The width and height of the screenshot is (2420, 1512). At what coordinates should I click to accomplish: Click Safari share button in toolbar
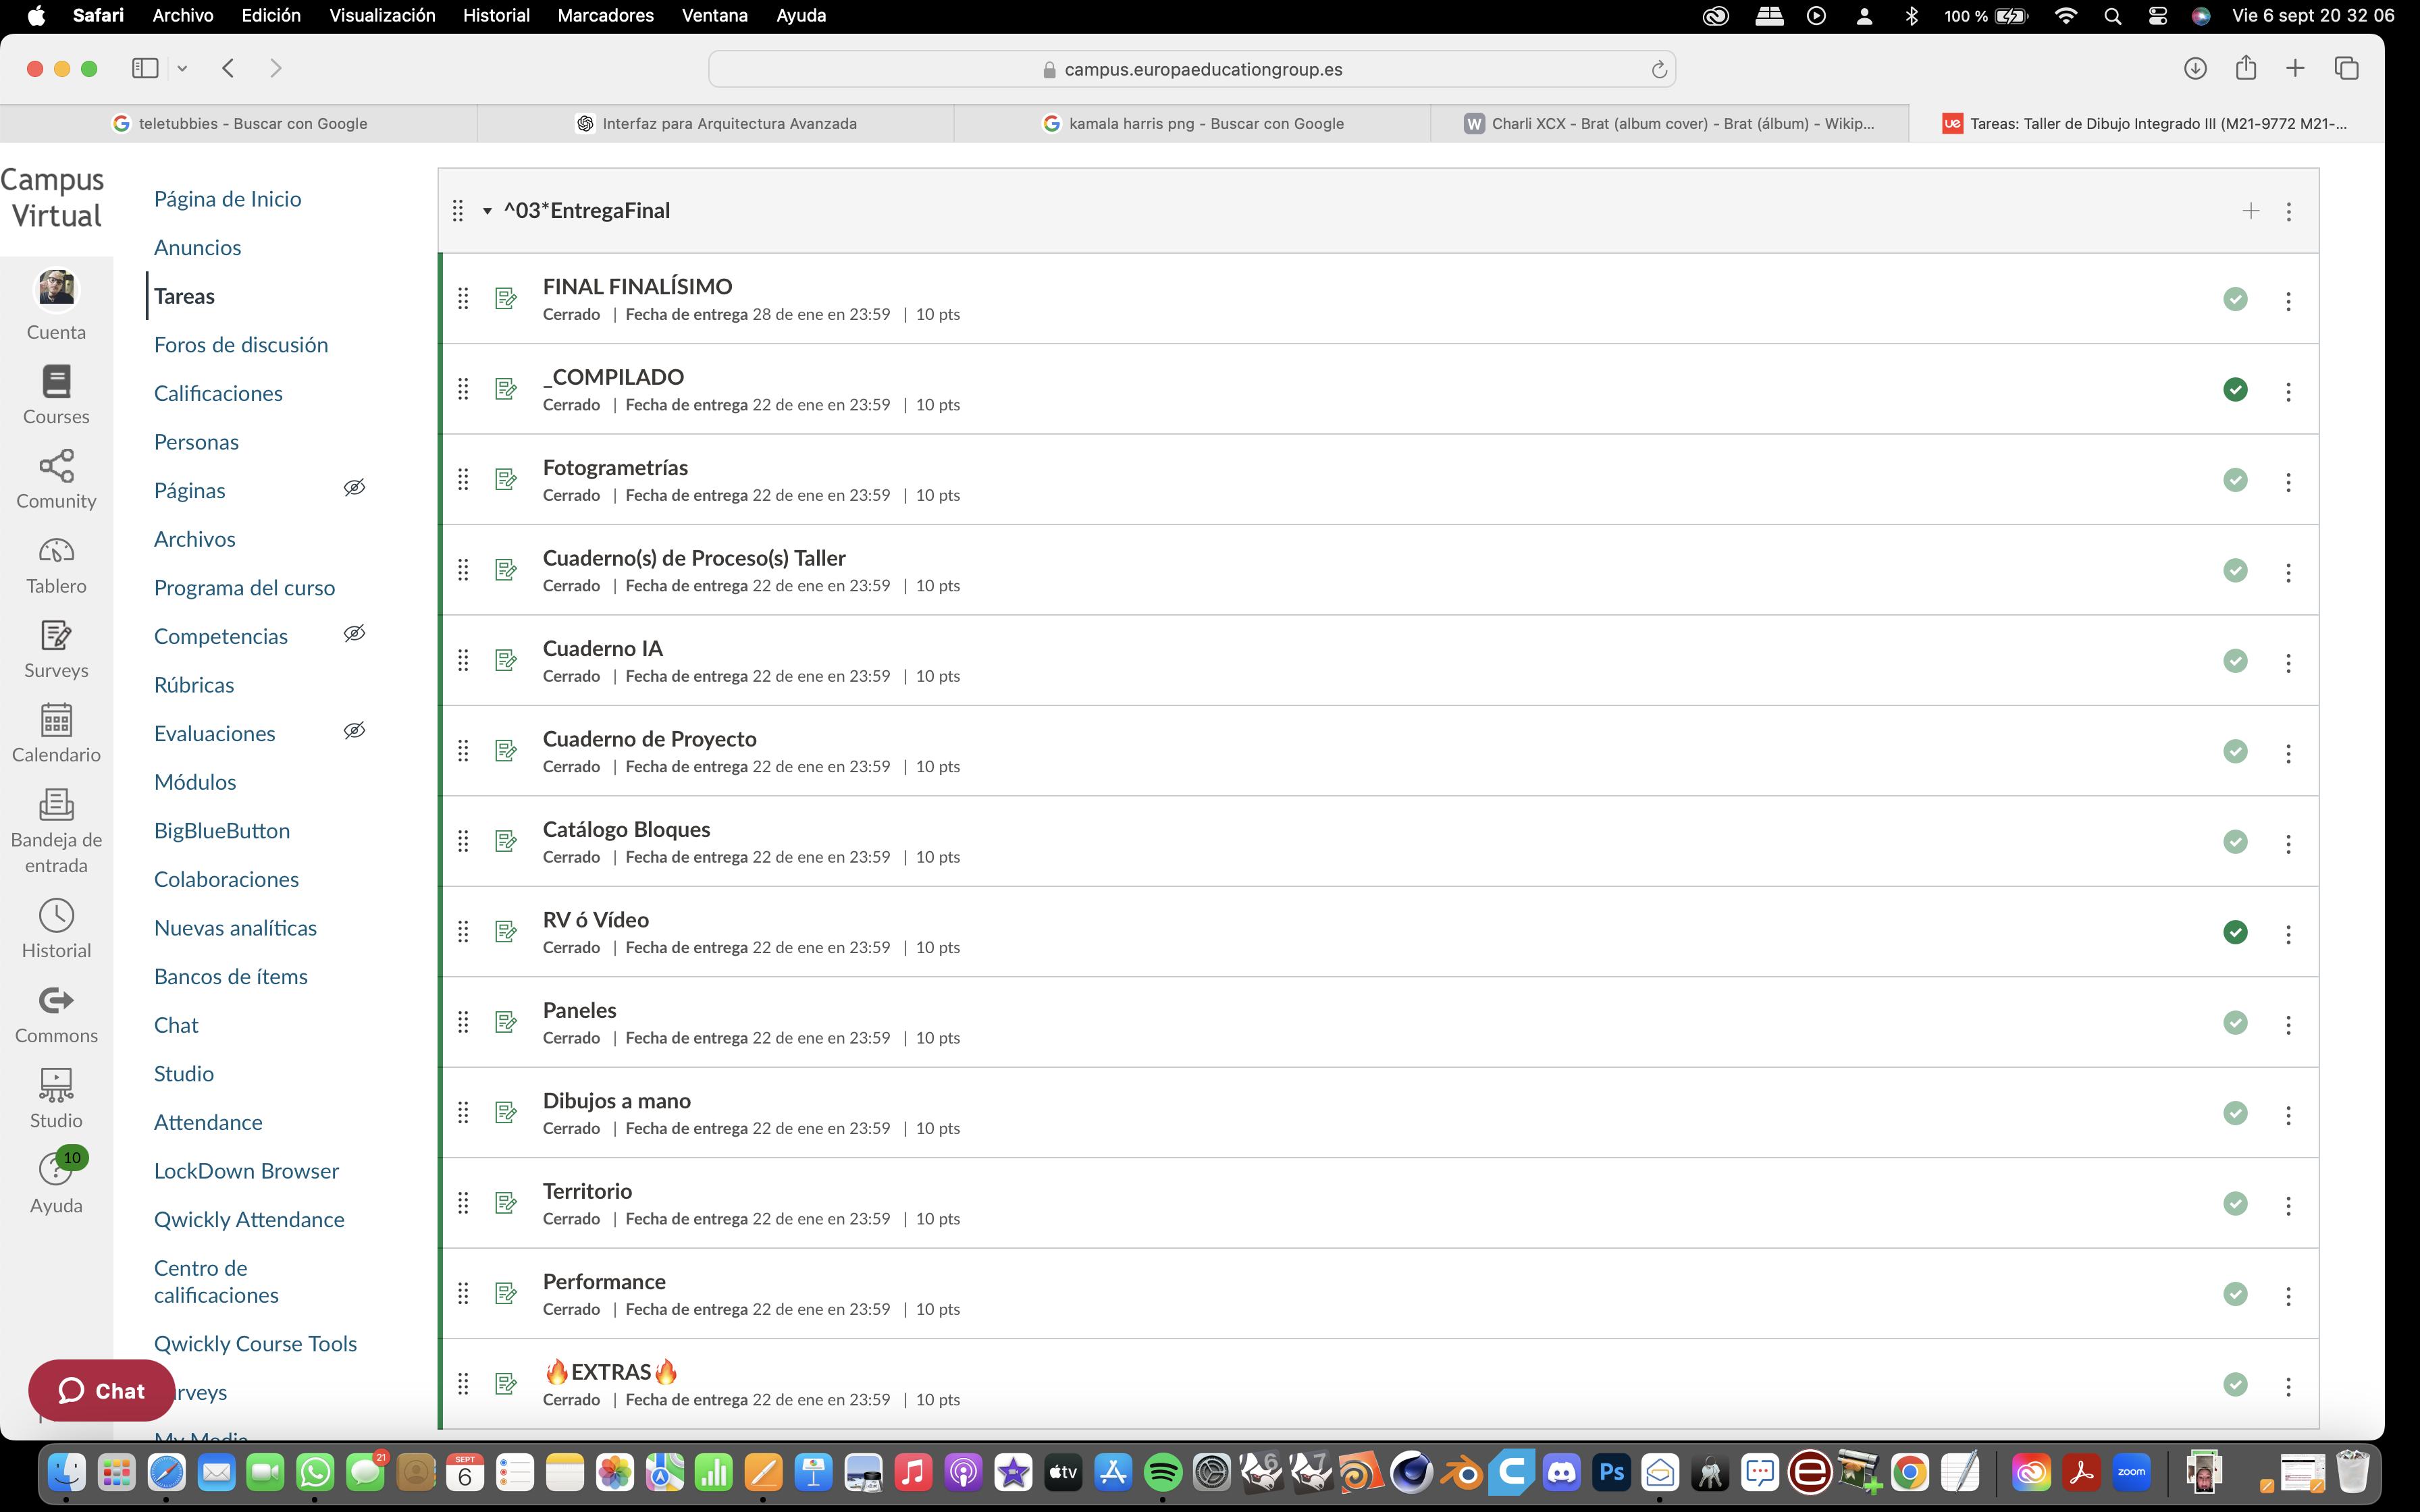[x=2246, y=68]
